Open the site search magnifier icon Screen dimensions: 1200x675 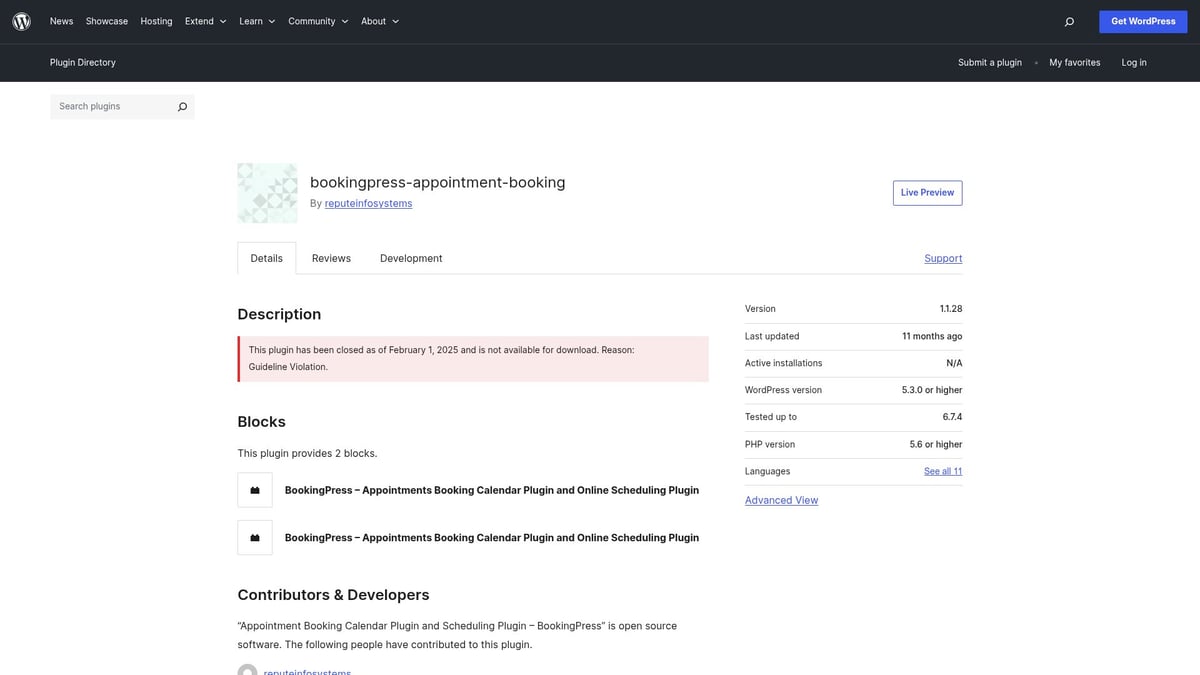point(1069,21)
